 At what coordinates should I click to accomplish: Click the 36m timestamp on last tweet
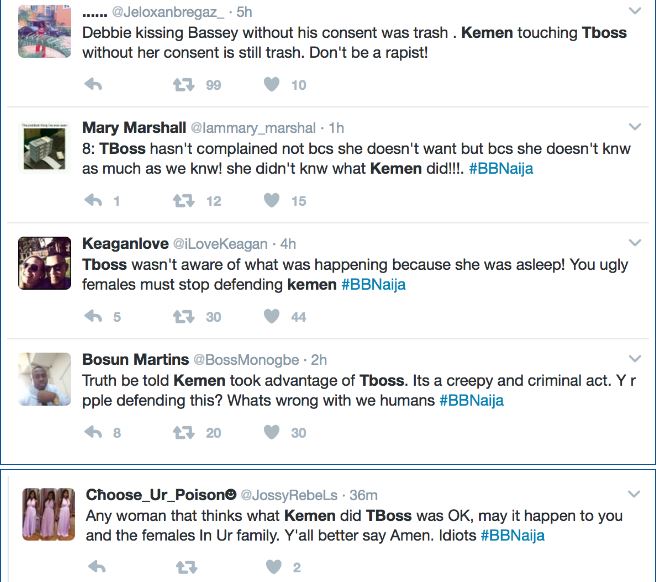tap(364, 495)
